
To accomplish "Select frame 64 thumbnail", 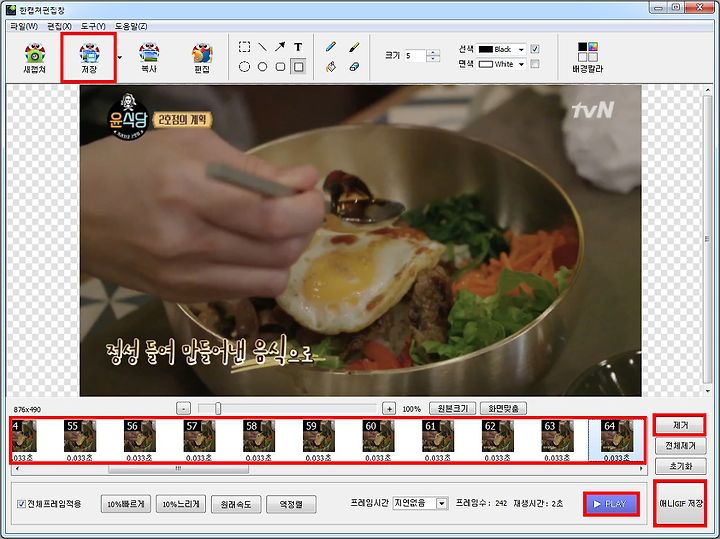I will (x=617, y=436).
